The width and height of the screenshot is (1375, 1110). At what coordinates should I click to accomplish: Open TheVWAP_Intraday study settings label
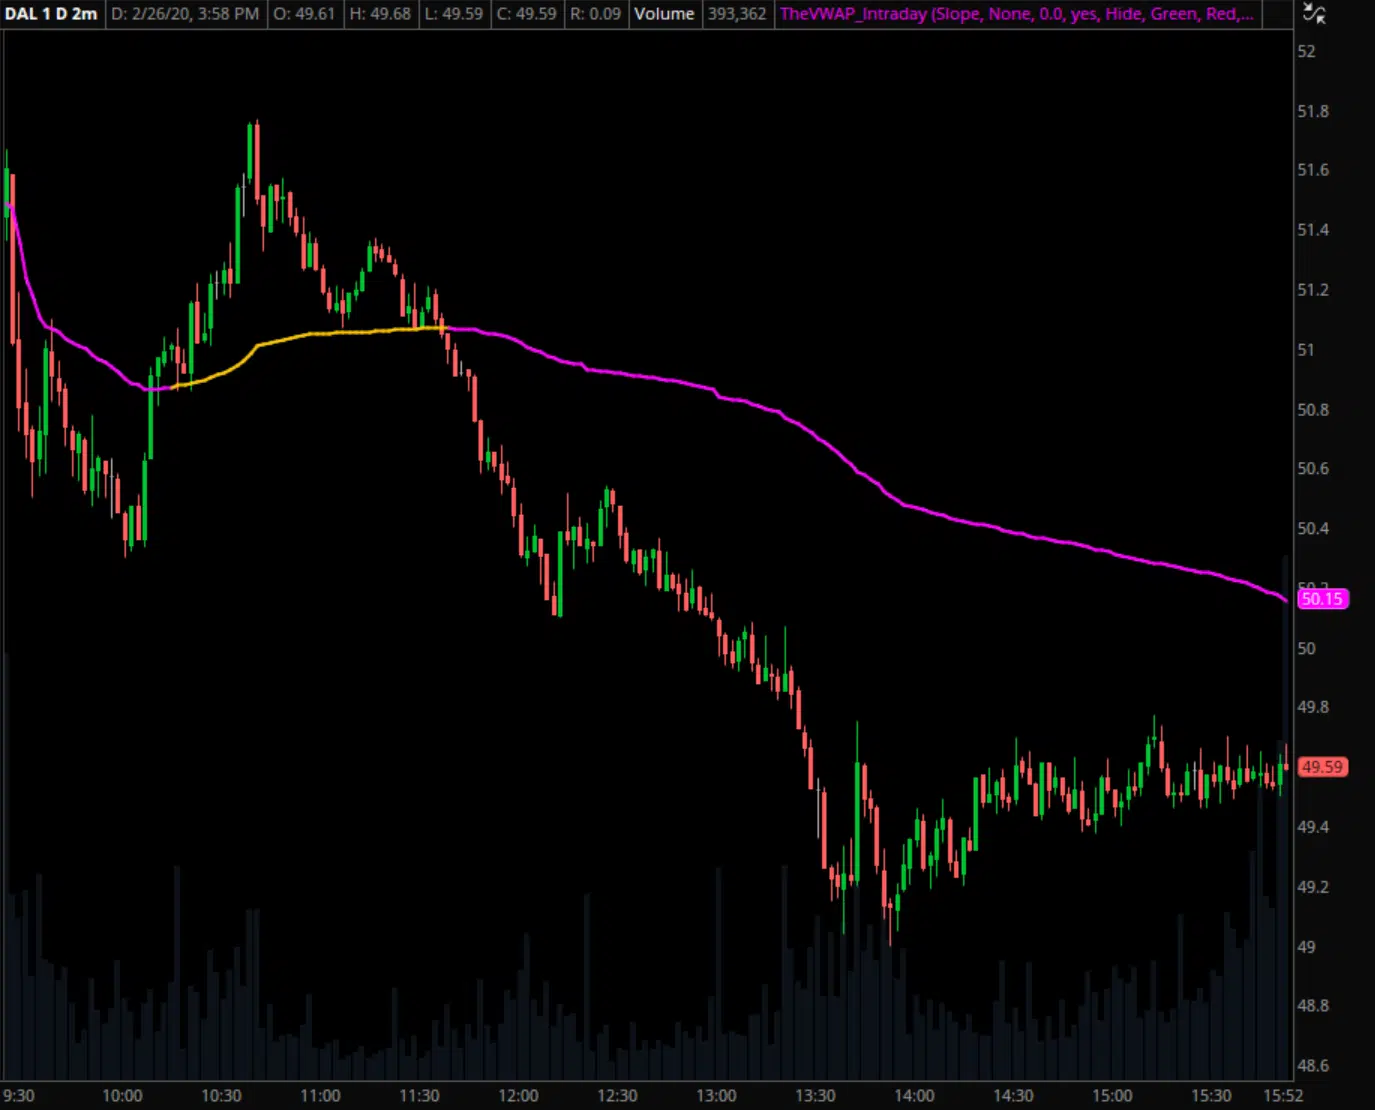tap(1016, 14)
